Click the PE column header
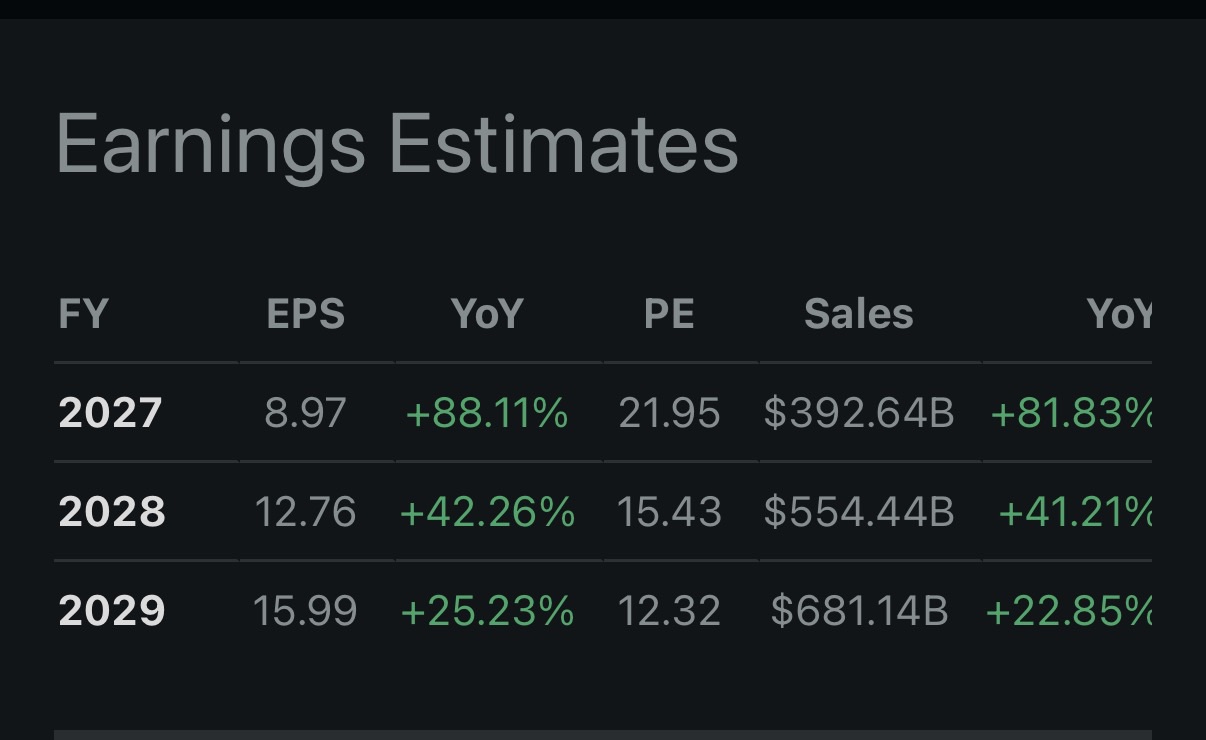Screen dimensions: 1206x740 pyautogui.click(x=669, y=314)
